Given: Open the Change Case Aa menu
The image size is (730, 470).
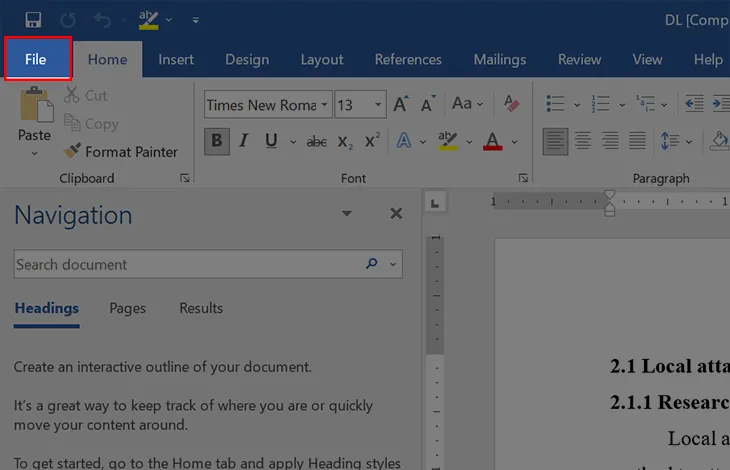Looking at the screenshot, I should click(467, 103).
